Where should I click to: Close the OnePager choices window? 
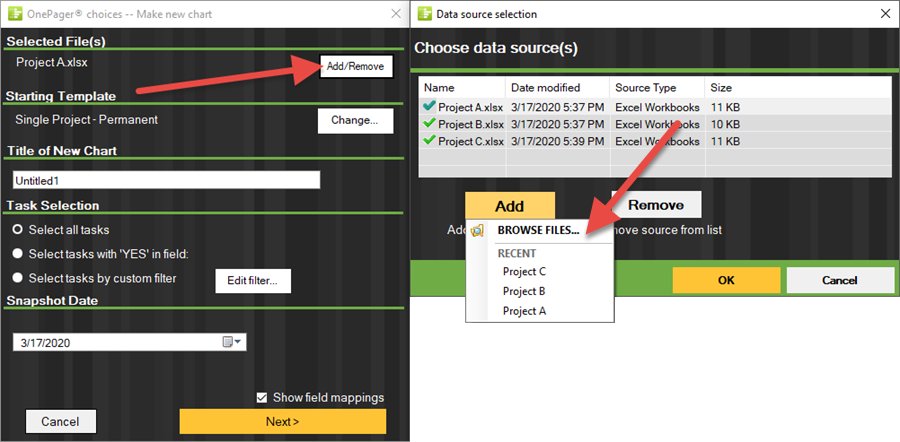tap(396, 14)
